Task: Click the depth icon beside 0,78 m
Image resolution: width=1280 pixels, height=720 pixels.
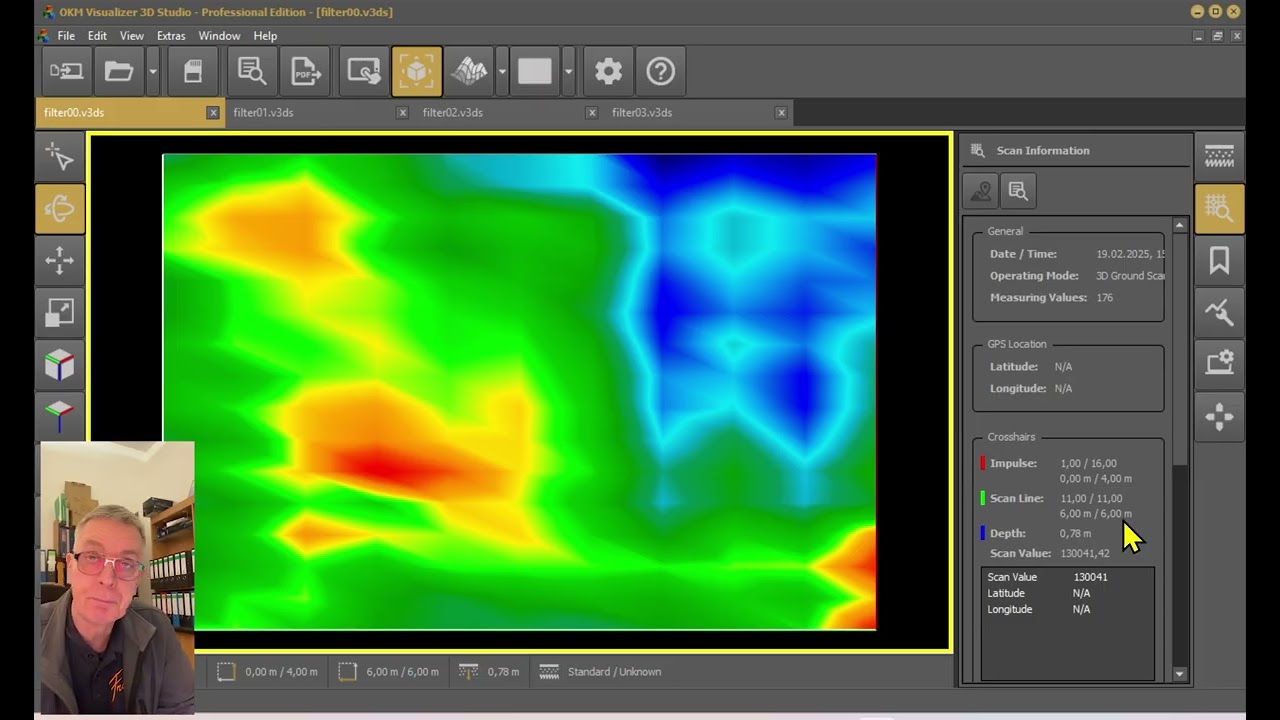Action: [468, 672]
